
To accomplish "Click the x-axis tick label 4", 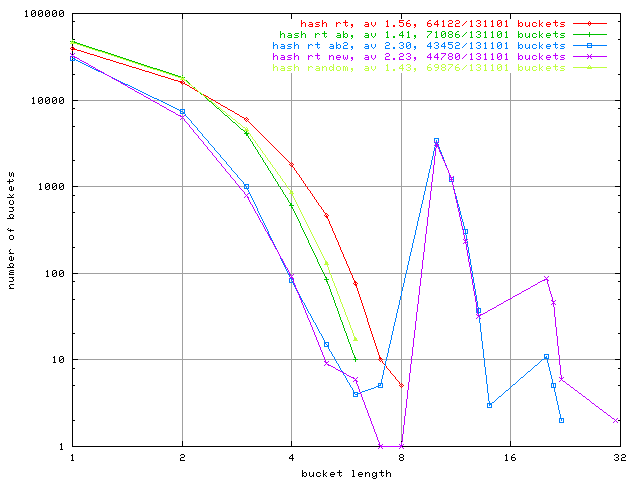I will [291, 458].
